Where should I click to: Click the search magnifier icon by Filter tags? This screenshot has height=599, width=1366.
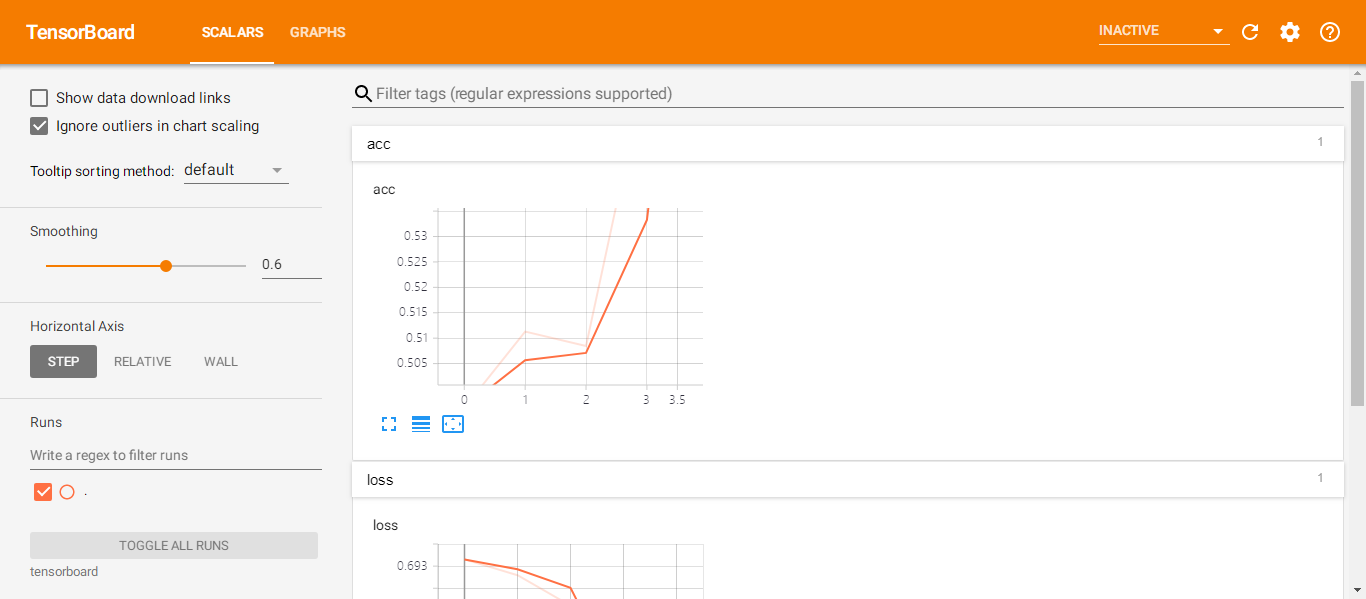point(363,94)
